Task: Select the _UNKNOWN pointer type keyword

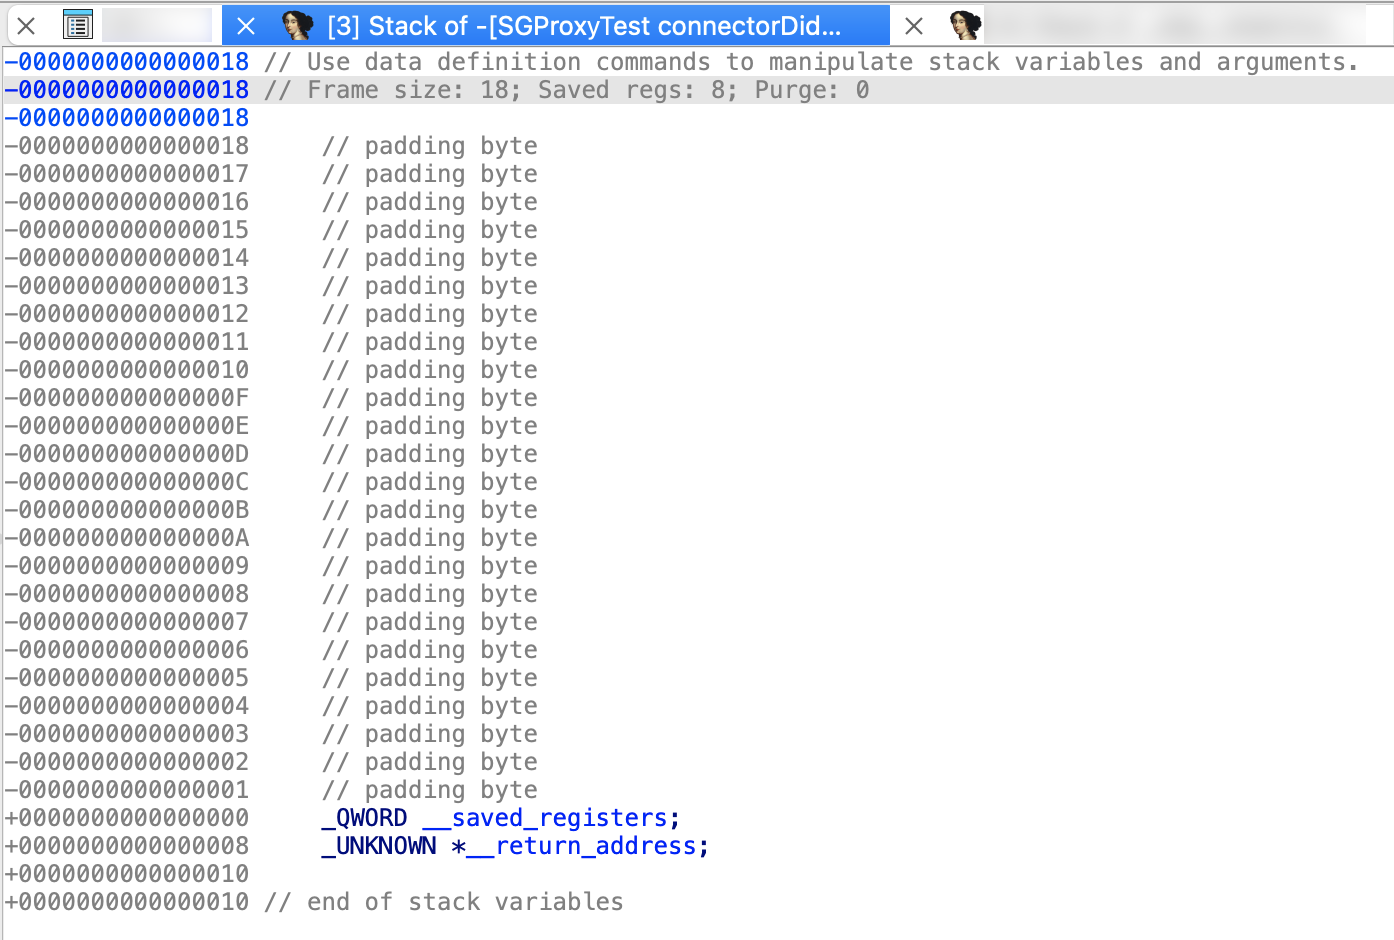Action: [380, 845]
